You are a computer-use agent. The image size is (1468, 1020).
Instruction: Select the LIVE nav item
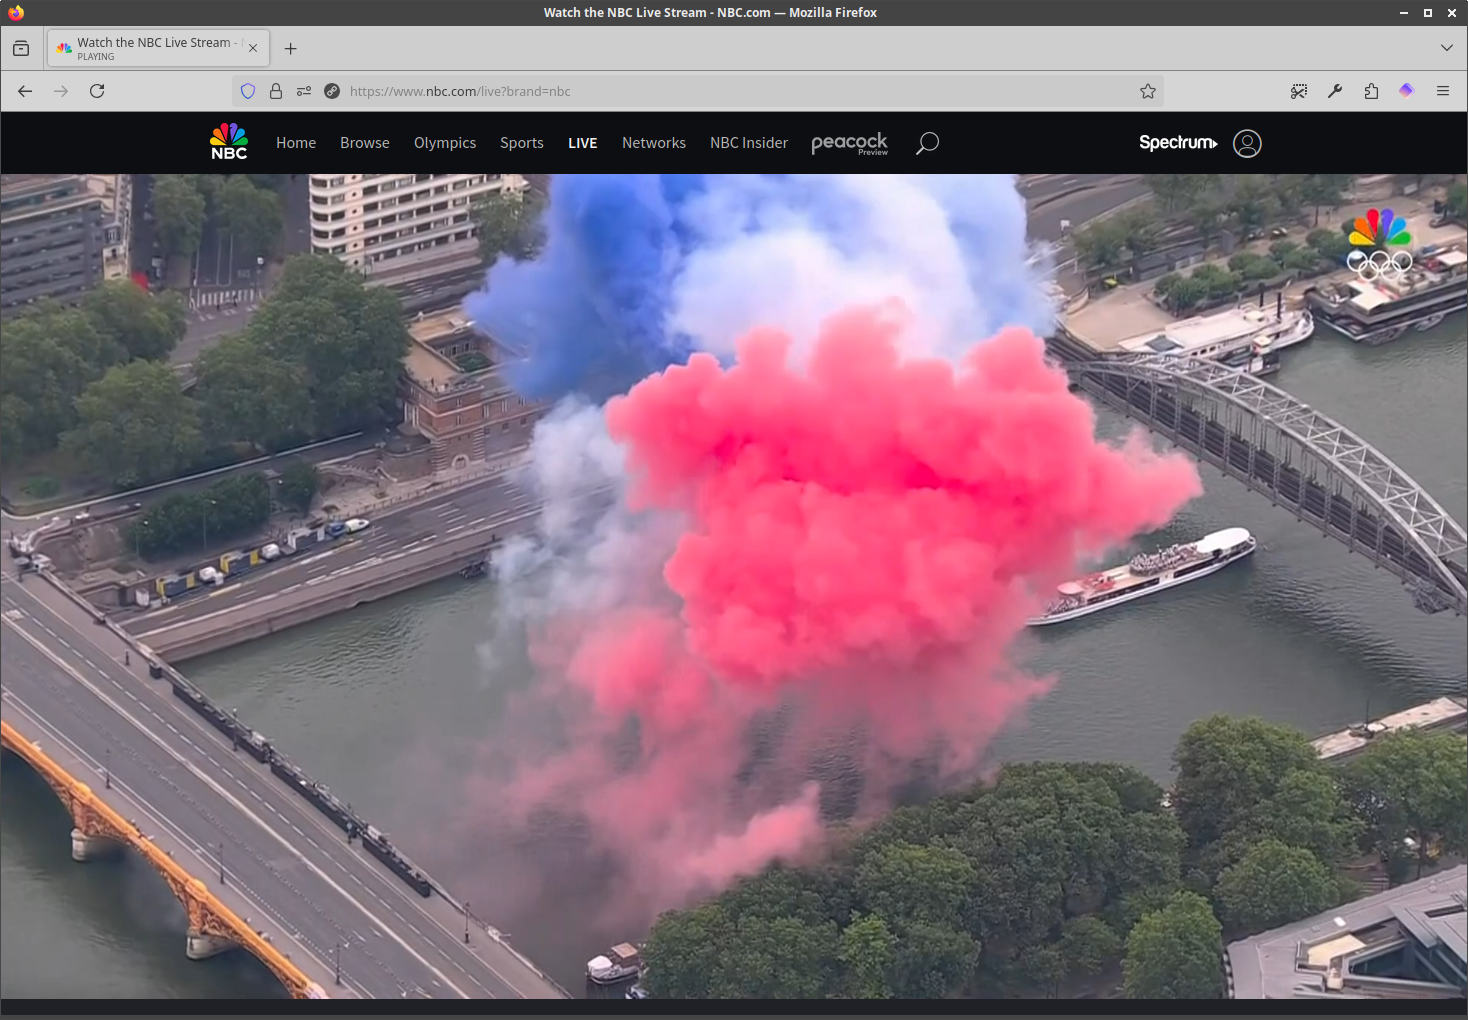pyautogui.click(x=583, y=143)
